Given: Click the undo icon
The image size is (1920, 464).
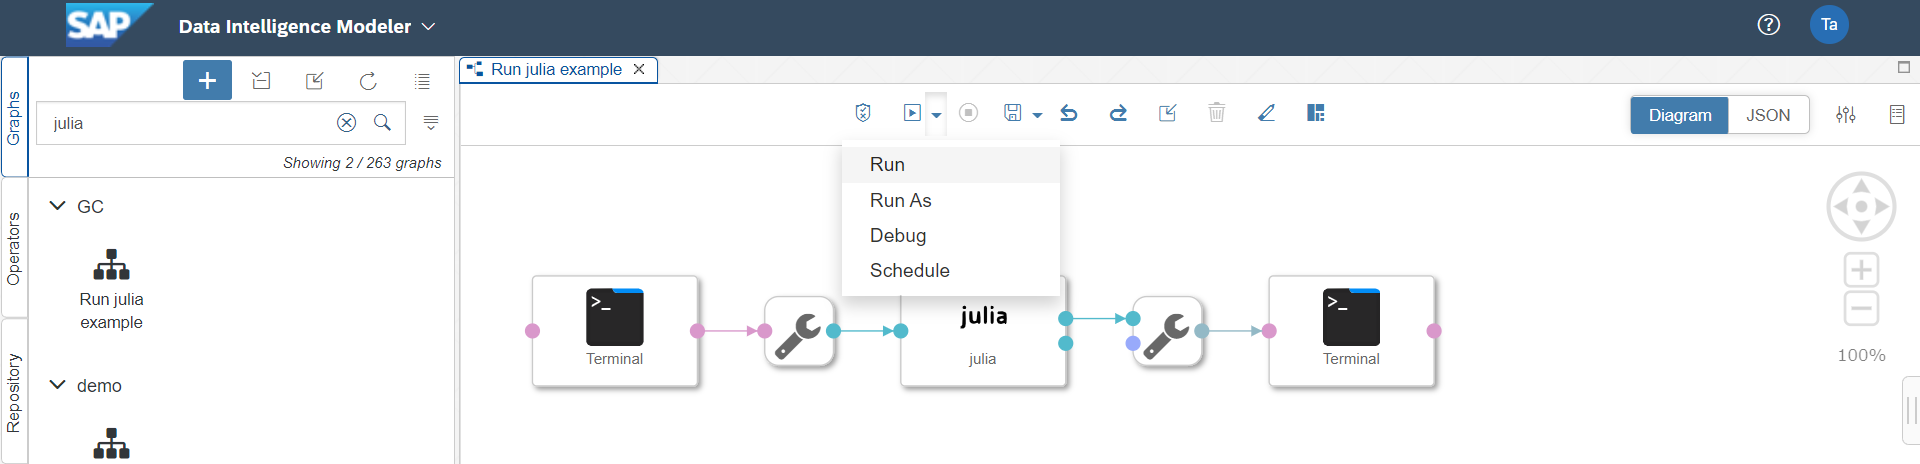Looking at the screenshot, I should (1069, 113).
